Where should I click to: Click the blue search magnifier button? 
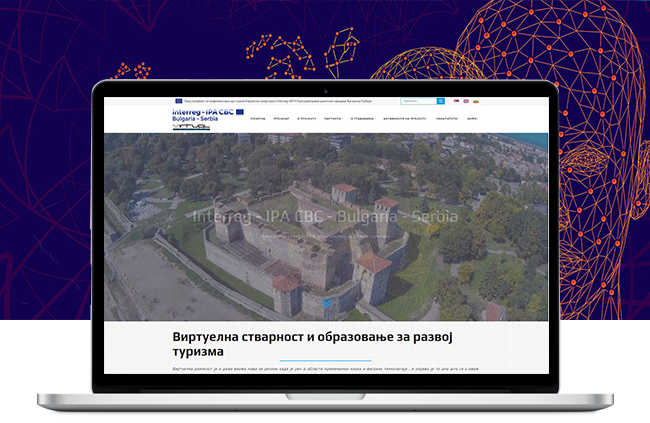click(x=440, y=101)
